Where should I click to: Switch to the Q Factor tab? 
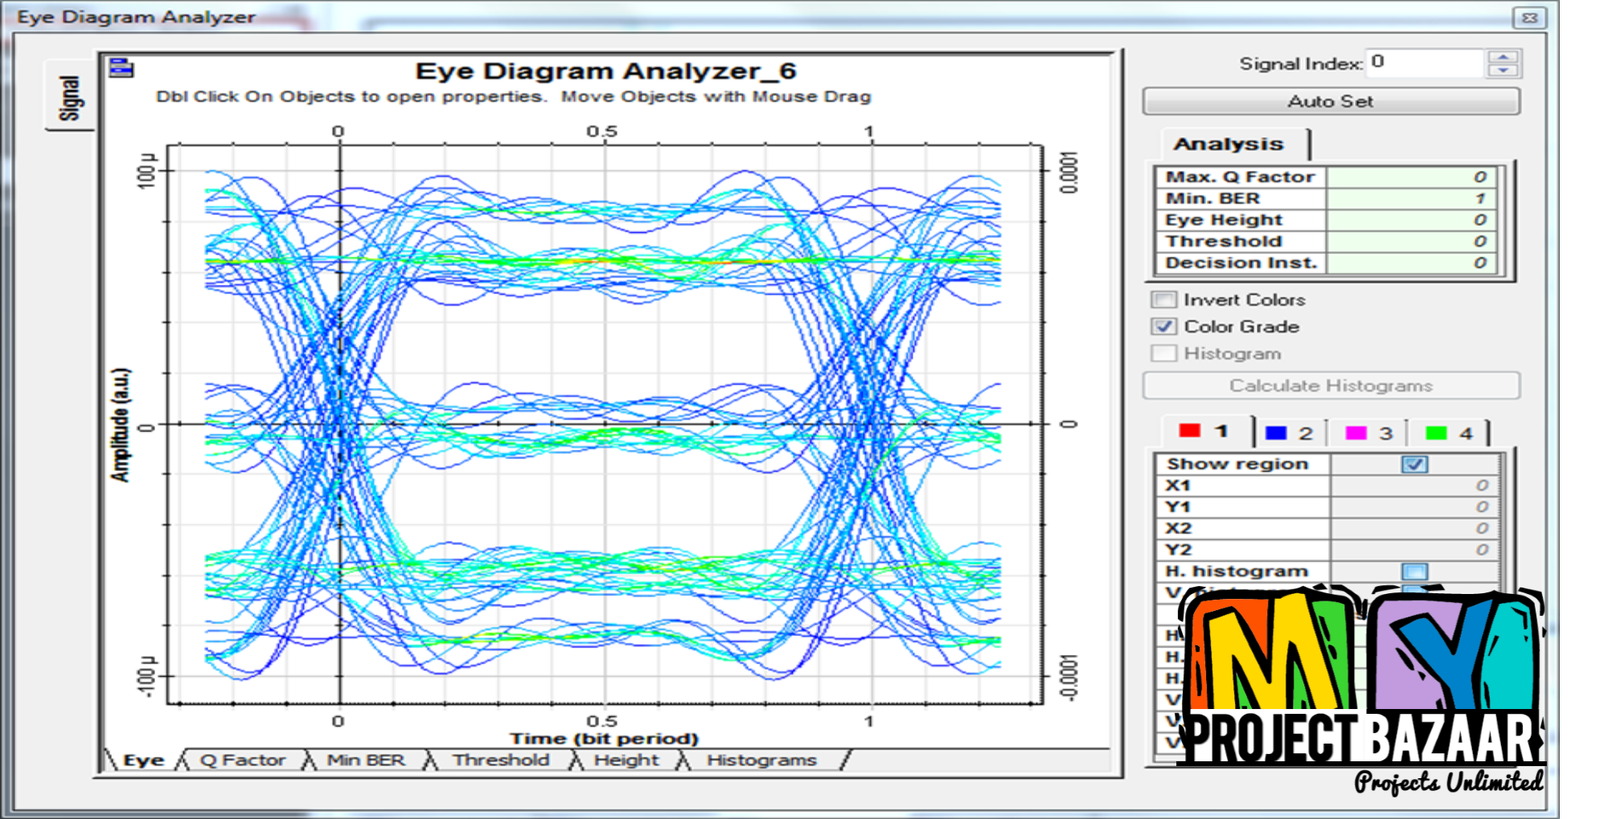point(243,760)
